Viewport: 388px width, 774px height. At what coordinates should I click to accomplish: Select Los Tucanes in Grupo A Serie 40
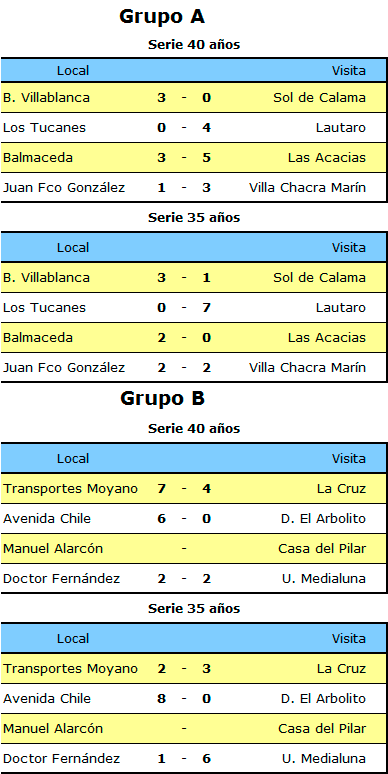(44, 128)
